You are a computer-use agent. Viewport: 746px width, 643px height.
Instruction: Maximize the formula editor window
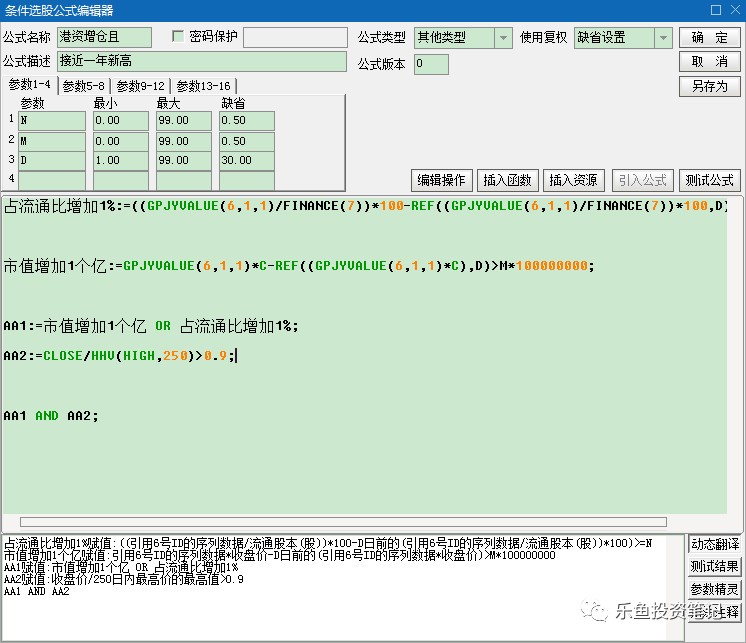716,10
